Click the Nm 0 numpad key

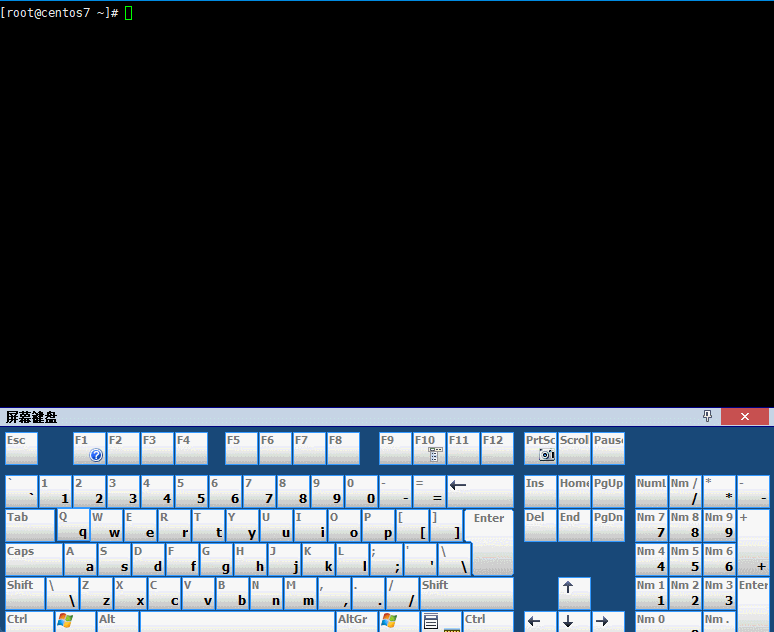[668, 622]
